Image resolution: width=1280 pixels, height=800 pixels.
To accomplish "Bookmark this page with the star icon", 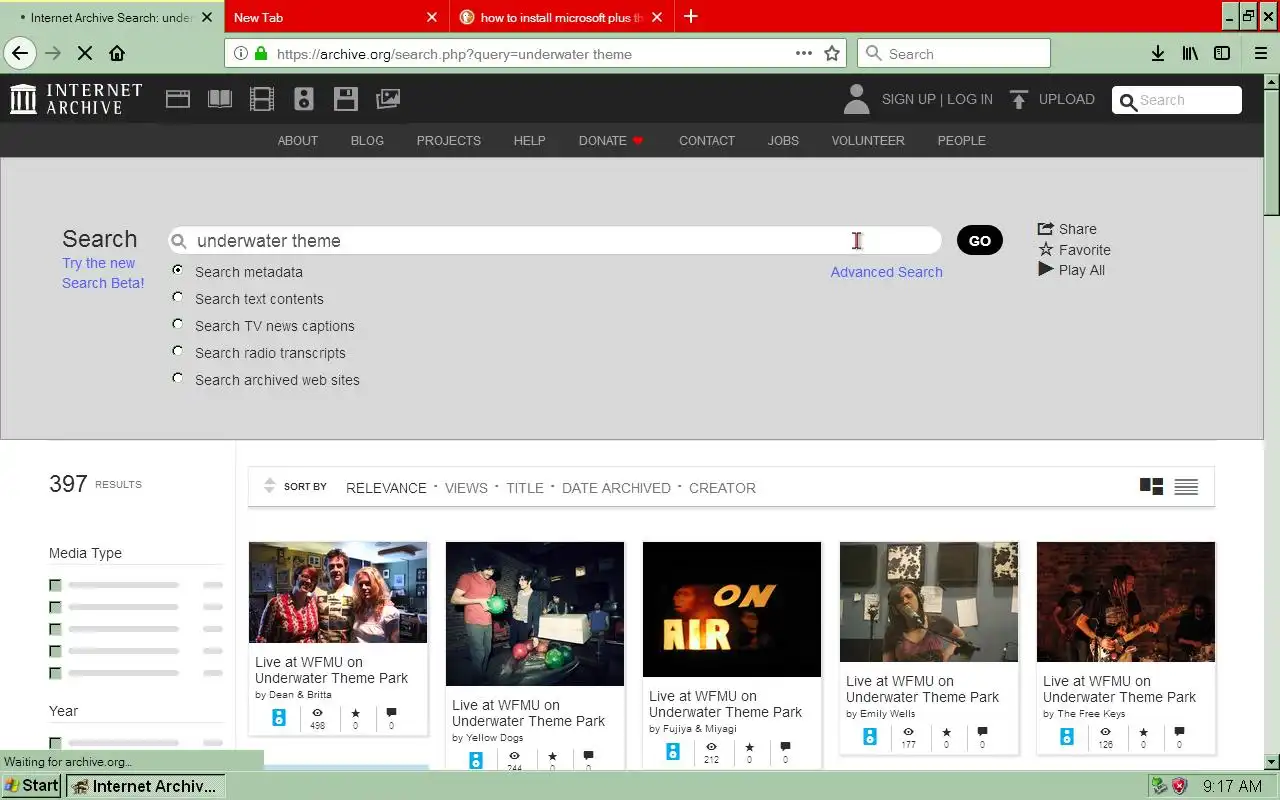I will coord(832,54).
